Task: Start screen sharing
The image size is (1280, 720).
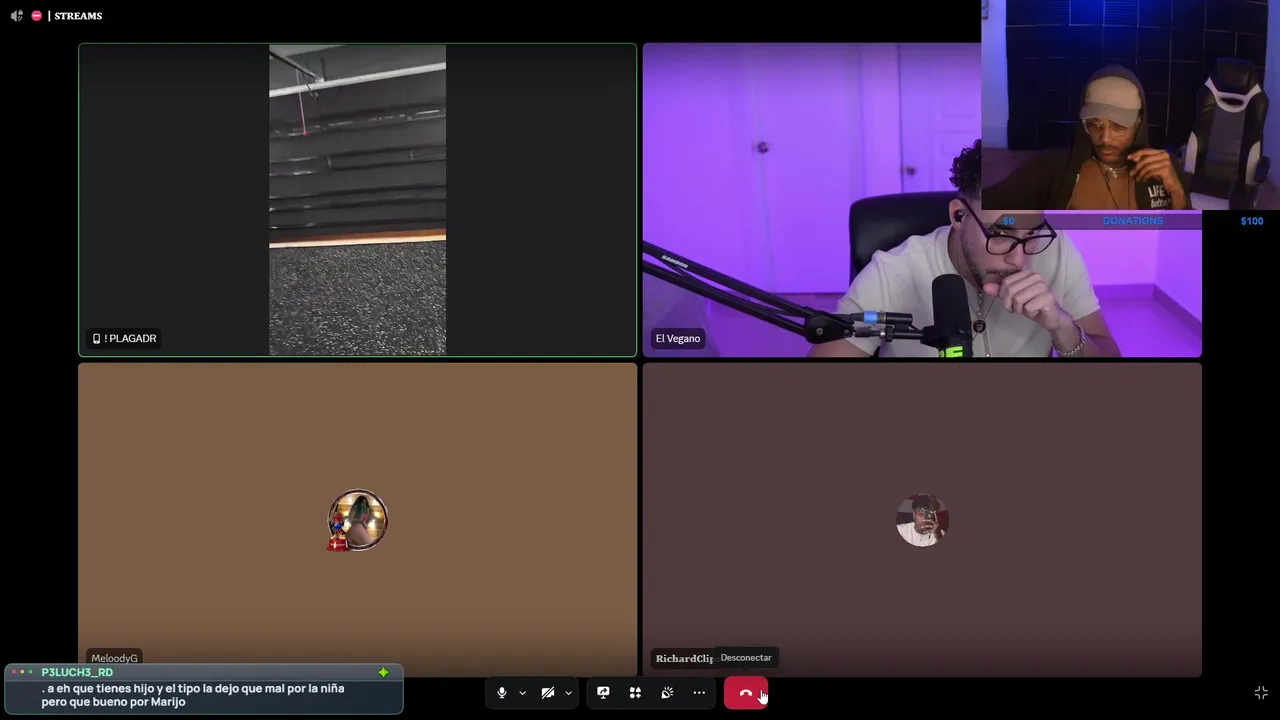Action: tap(603, 693)
